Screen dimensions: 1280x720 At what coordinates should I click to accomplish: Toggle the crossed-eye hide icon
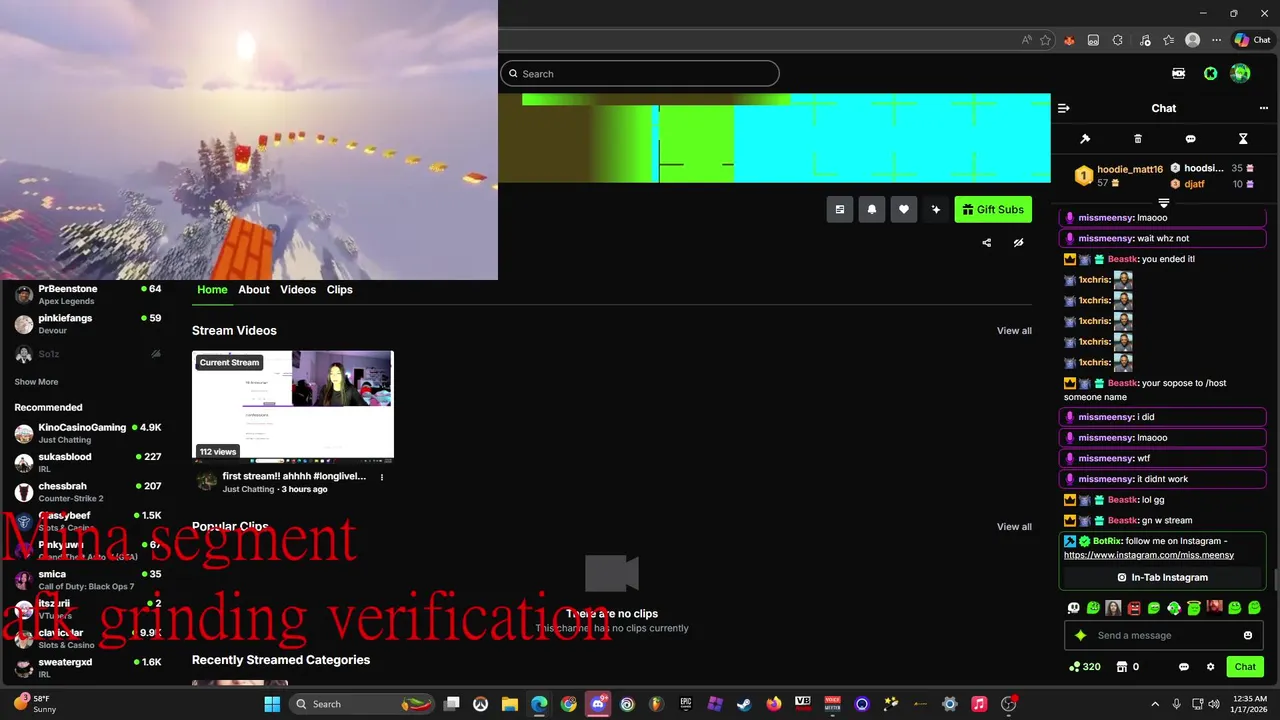tap(1018, 242)
